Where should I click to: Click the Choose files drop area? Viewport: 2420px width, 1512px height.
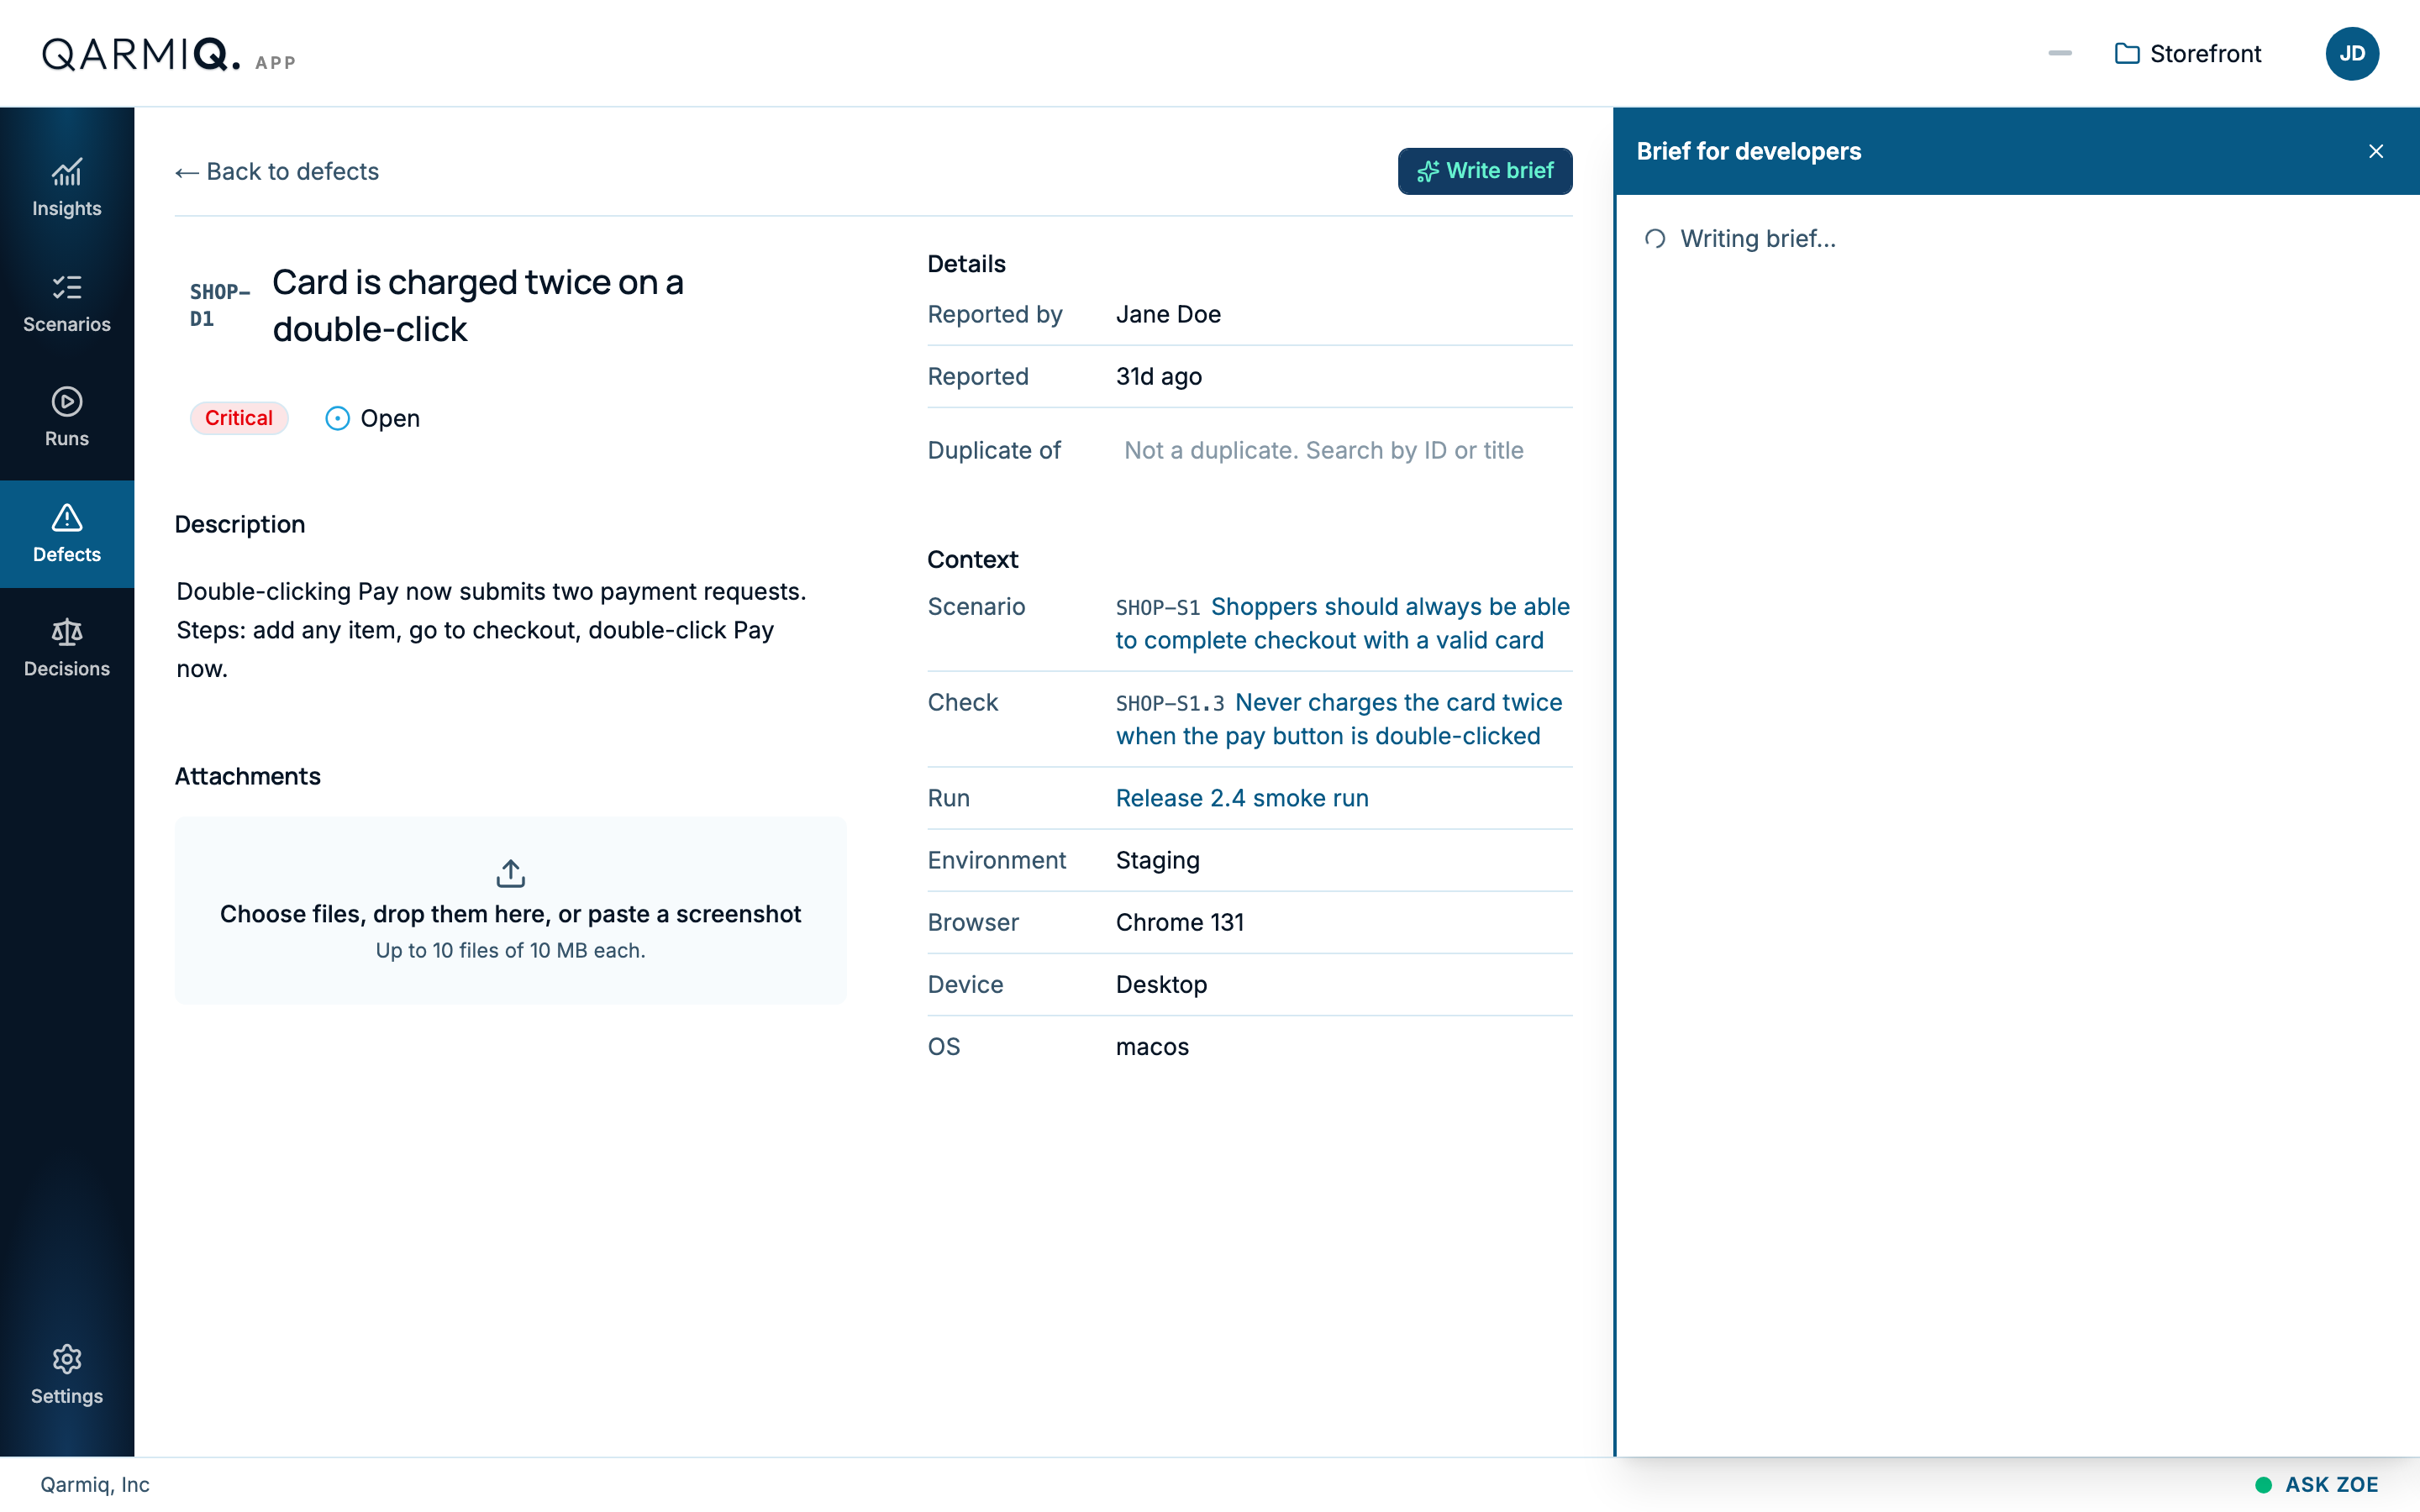click(510, 910)
